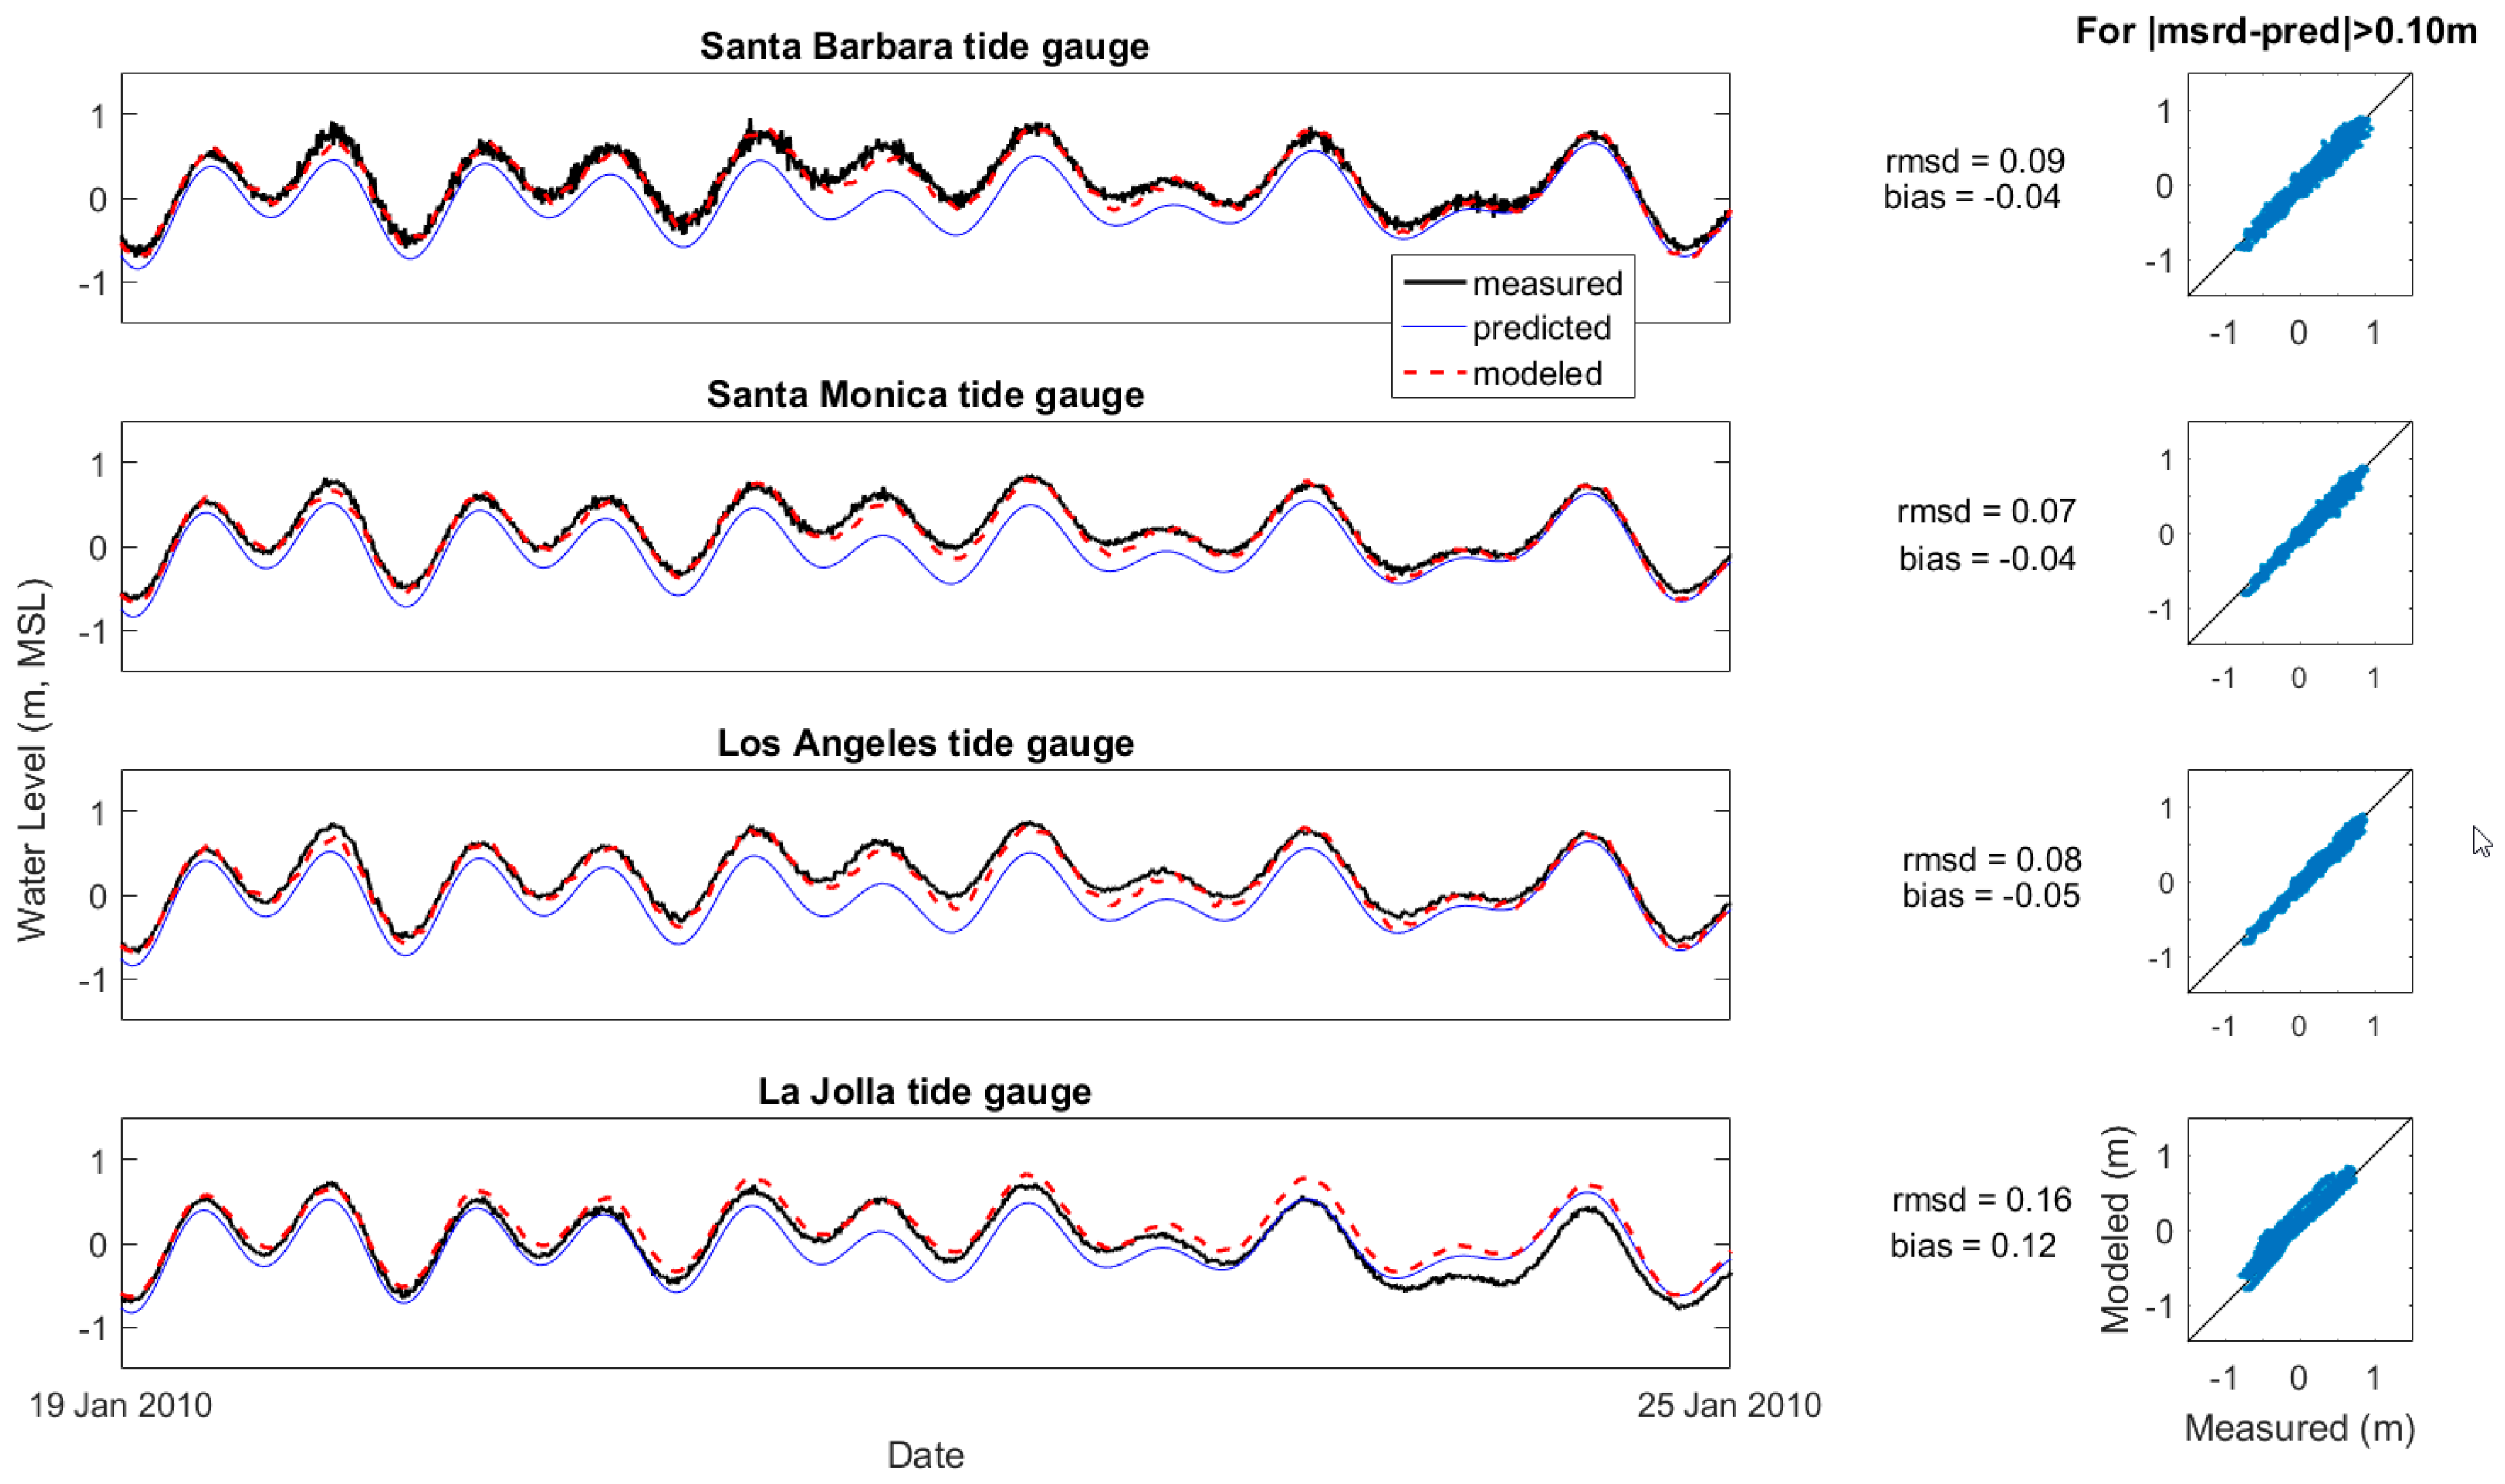Viewport: 2505px width, 1484px height.
Task: Click the Santa Monica tide gauge title
Action: coord(925,395)
